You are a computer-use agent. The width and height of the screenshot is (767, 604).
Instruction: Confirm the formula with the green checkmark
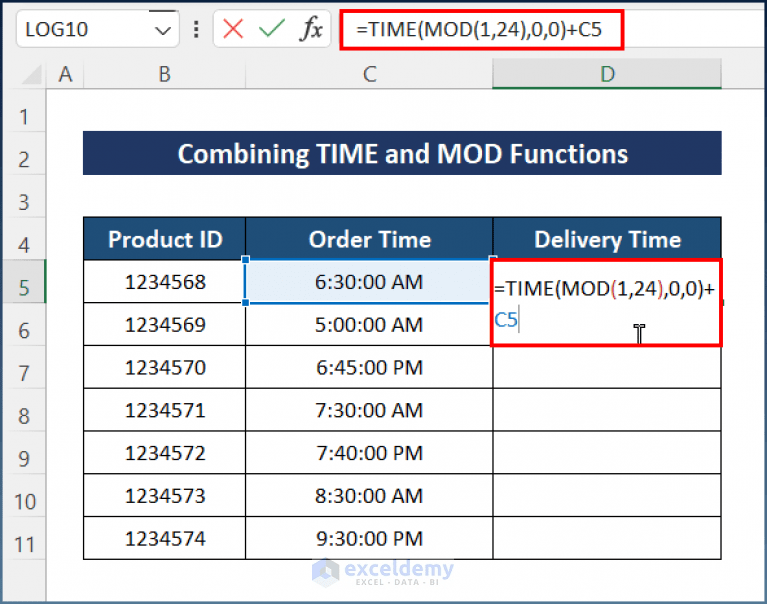click(x=271, y=29)
